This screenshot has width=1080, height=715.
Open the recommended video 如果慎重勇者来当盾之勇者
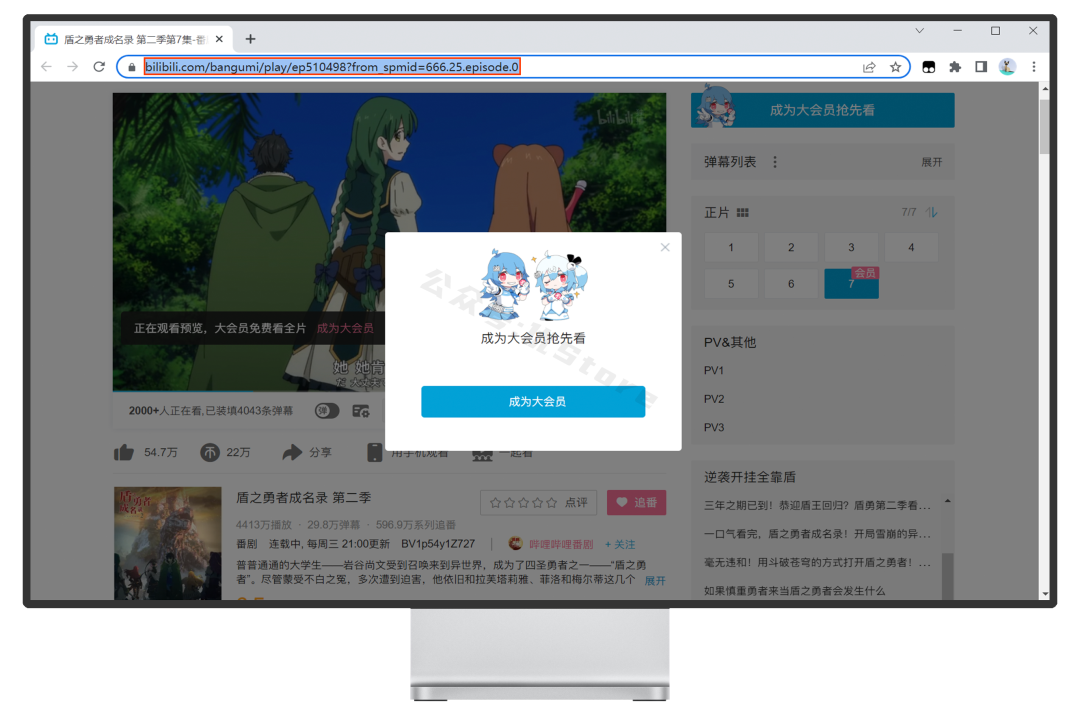pyautogui.click(x=794, y=591)
